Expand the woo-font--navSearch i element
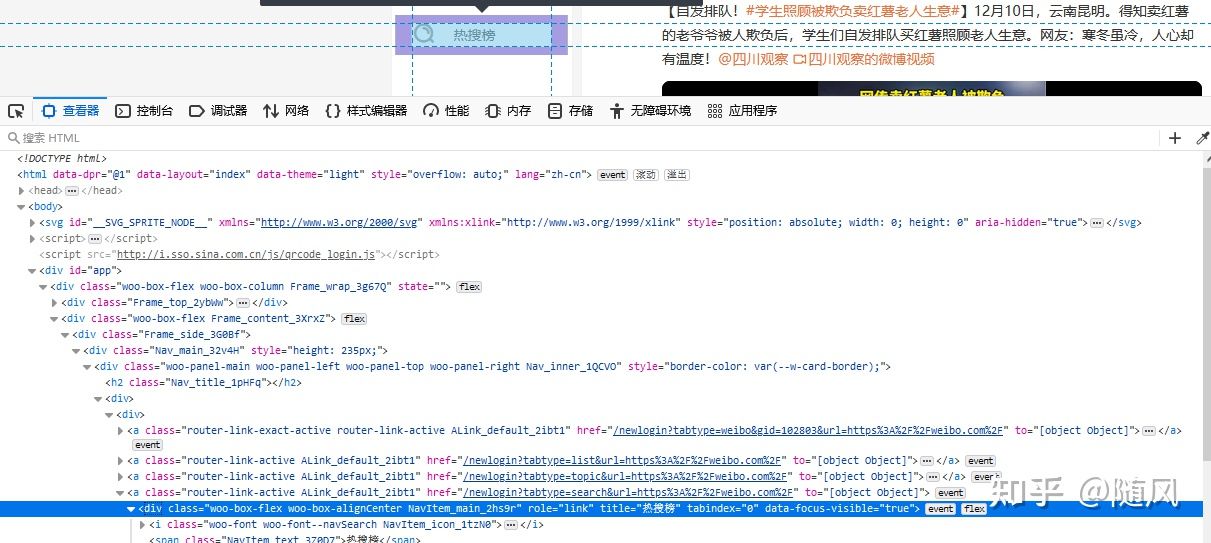 pos(142,525)
